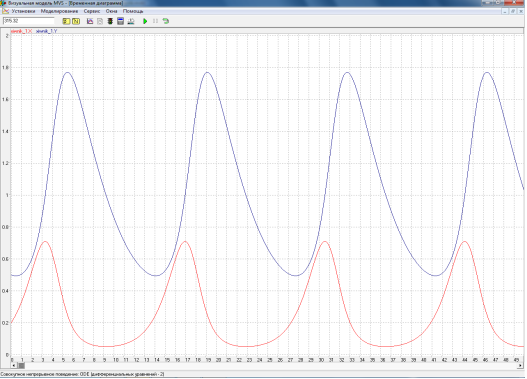Image resolution: width=527 pixels, height=379 pixels.
Task: Click the horizontal scrollbar right arrow
Action: pyautogui.click(x=520, y=365)
